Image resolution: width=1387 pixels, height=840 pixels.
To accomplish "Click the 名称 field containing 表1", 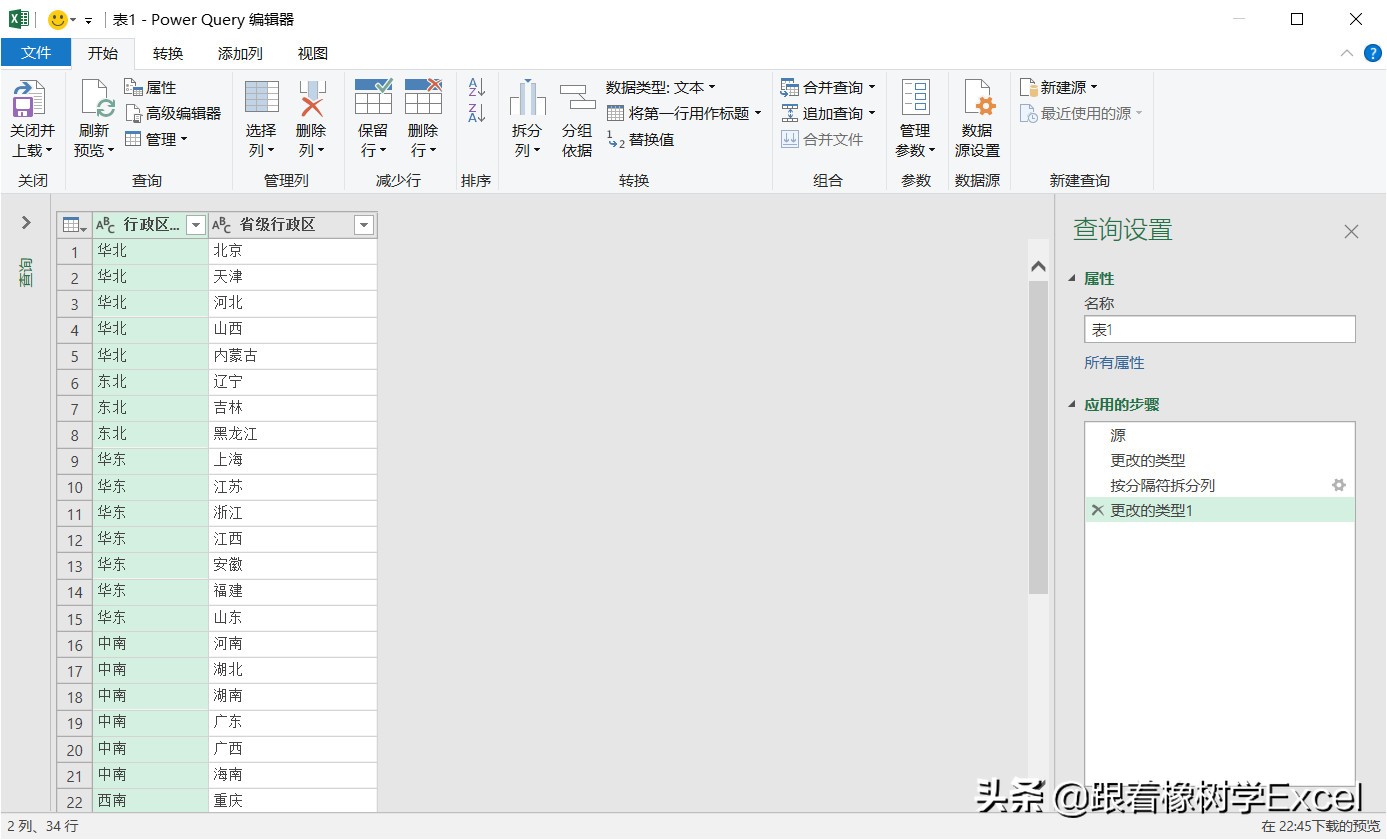I will 1219,329.
